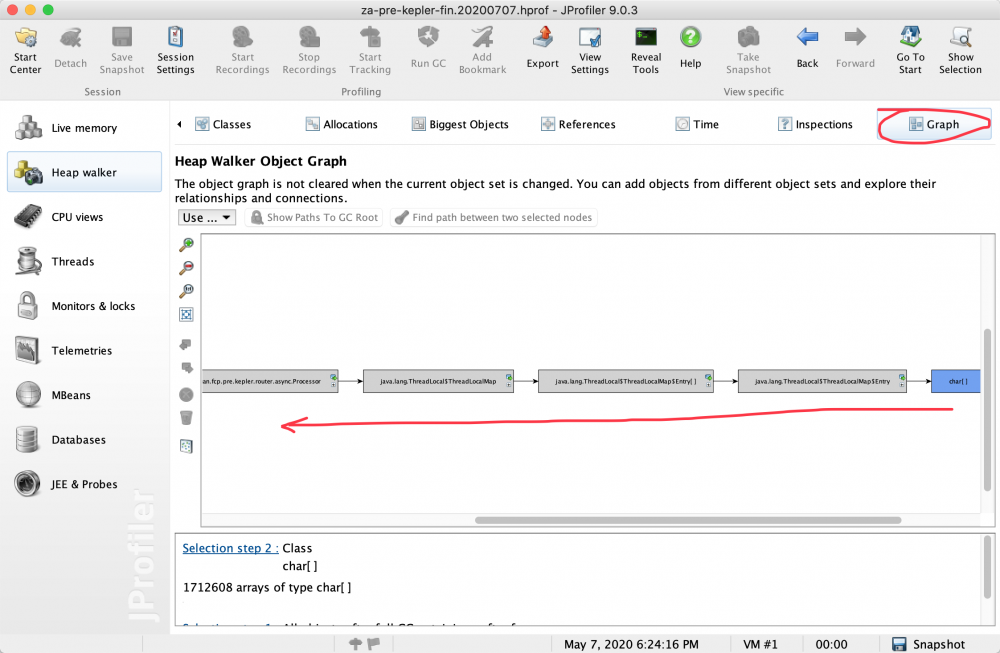The width and height of the screenshot is (1000, 653).
Task: Click the graph vertical scrollbar
Action: [987, 409]
